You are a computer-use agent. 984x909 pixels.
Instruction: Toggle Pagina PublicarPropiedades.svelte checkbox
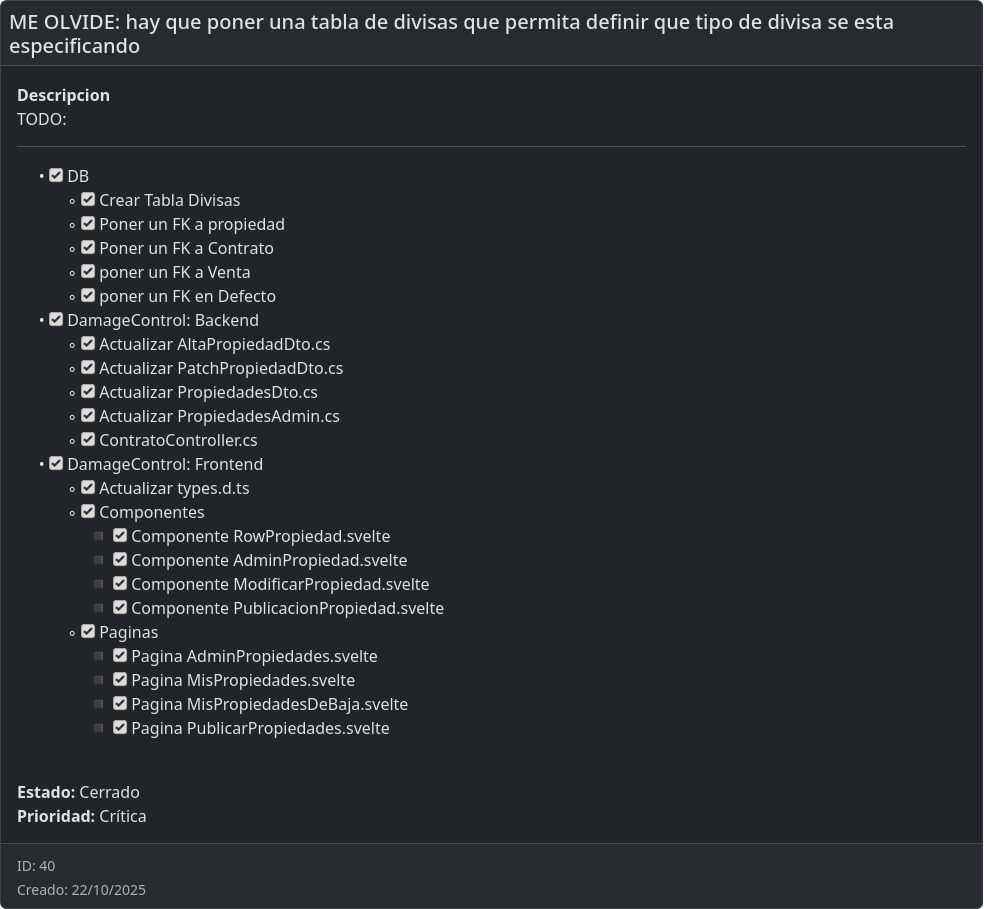120,727
